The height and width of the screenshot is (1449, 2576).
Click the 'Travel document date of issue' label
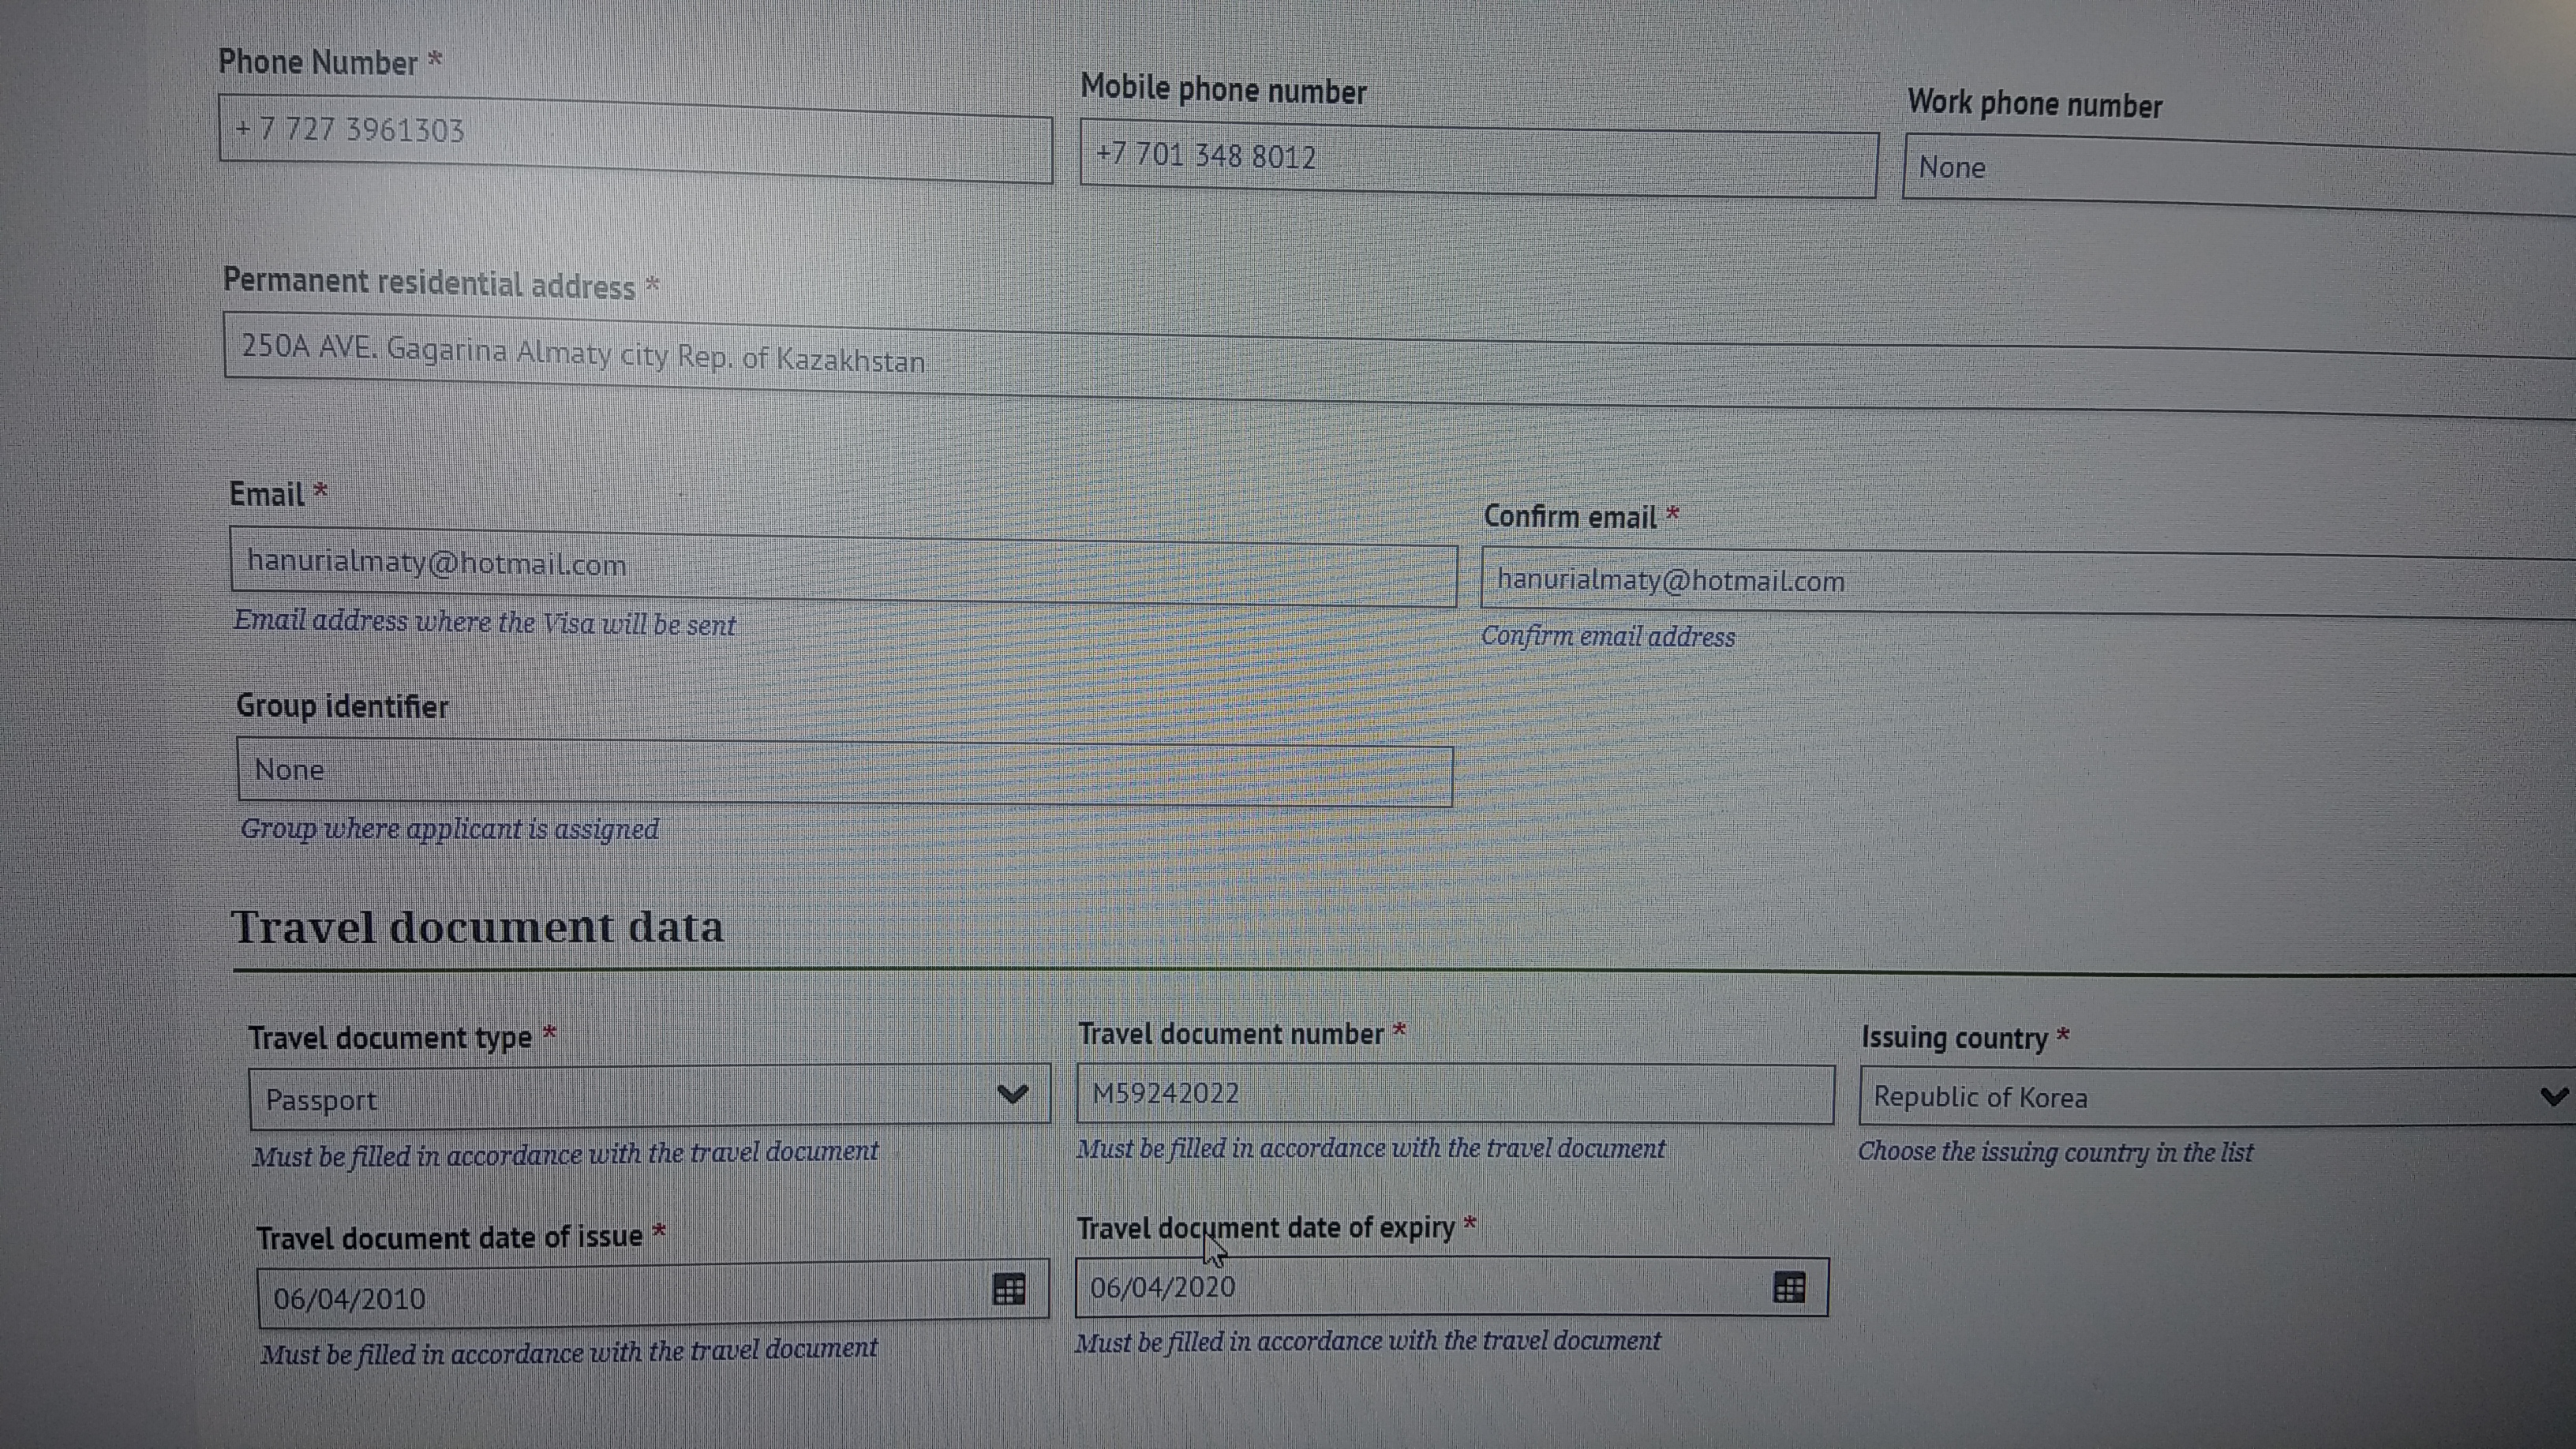(449, 1238)
